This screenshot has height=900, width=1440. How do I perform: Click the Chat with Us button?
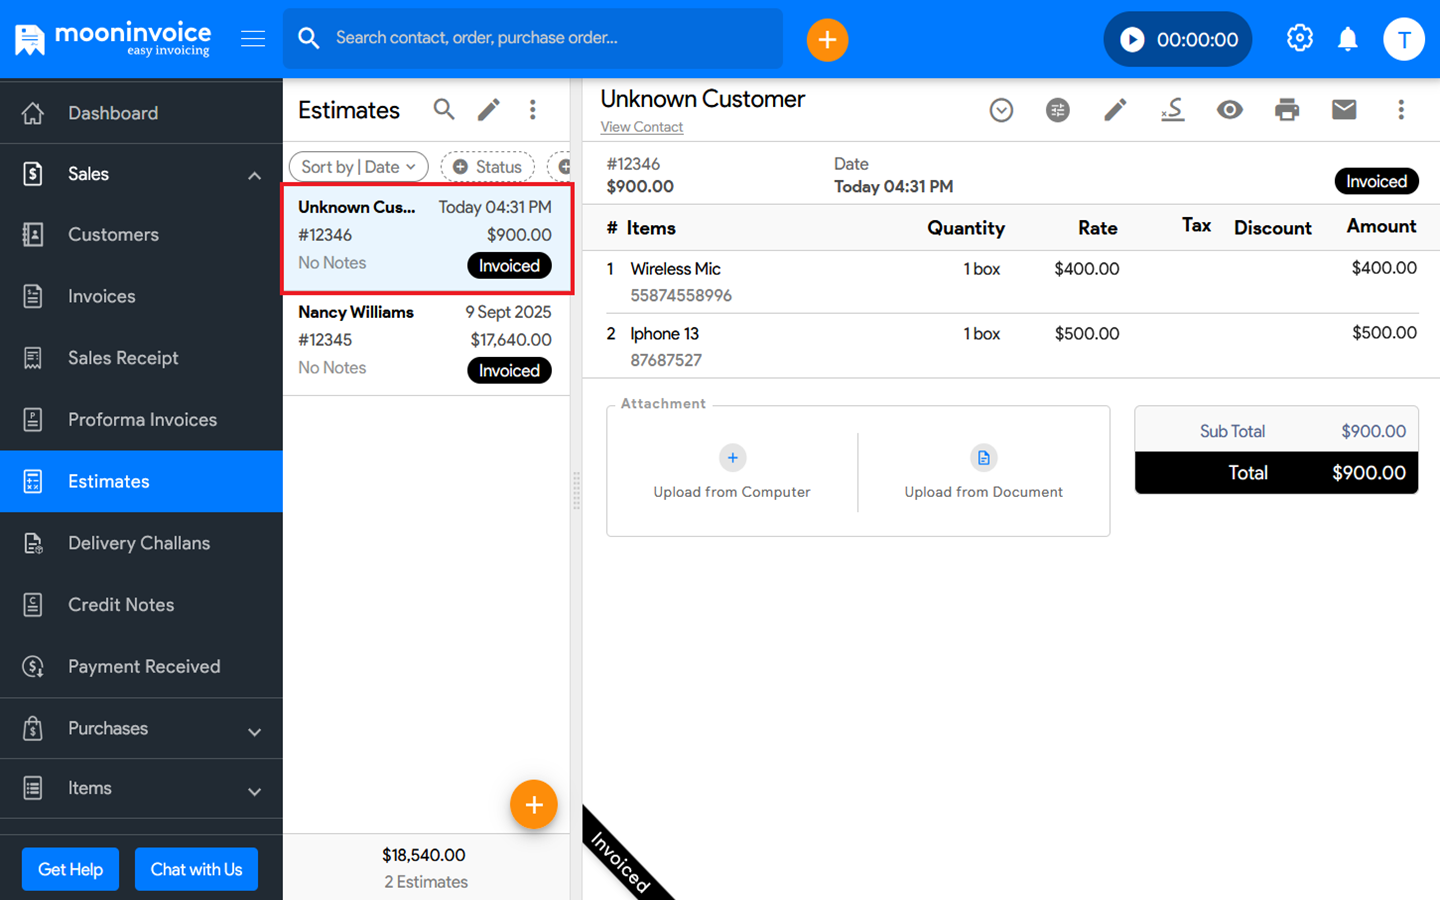(x=196, y=869)
